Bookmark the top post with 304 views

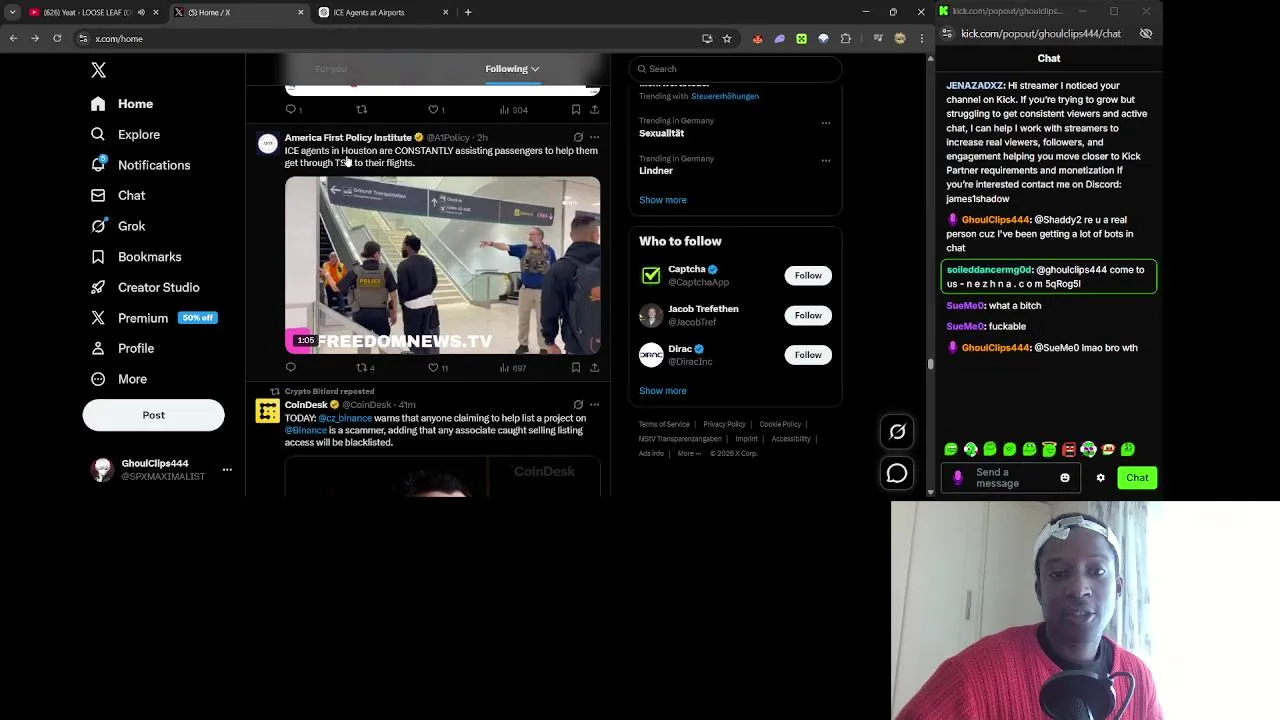576,109
